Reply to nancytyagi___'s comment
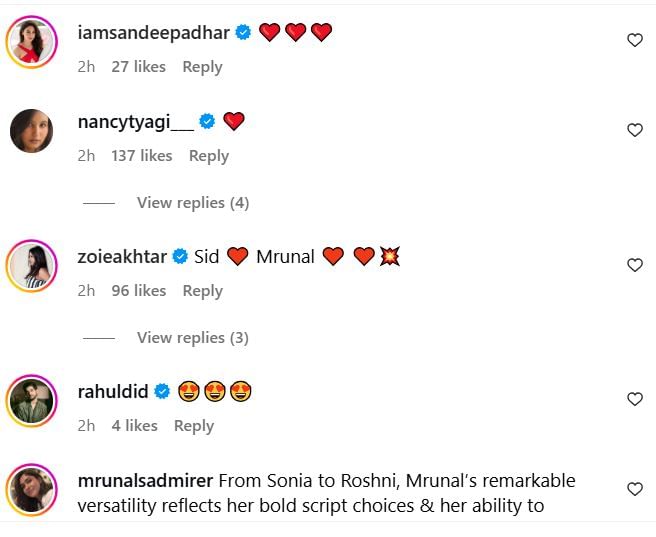 209,156
